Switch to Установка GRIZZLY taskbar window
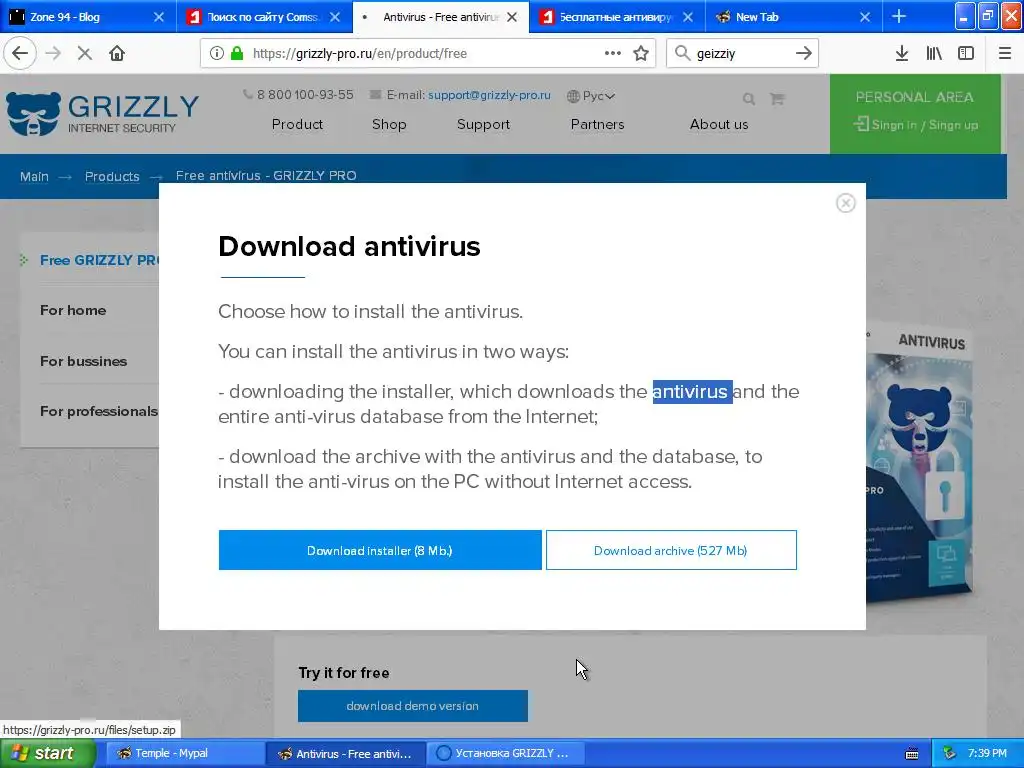1024x768 pixels. pos(505,754)
